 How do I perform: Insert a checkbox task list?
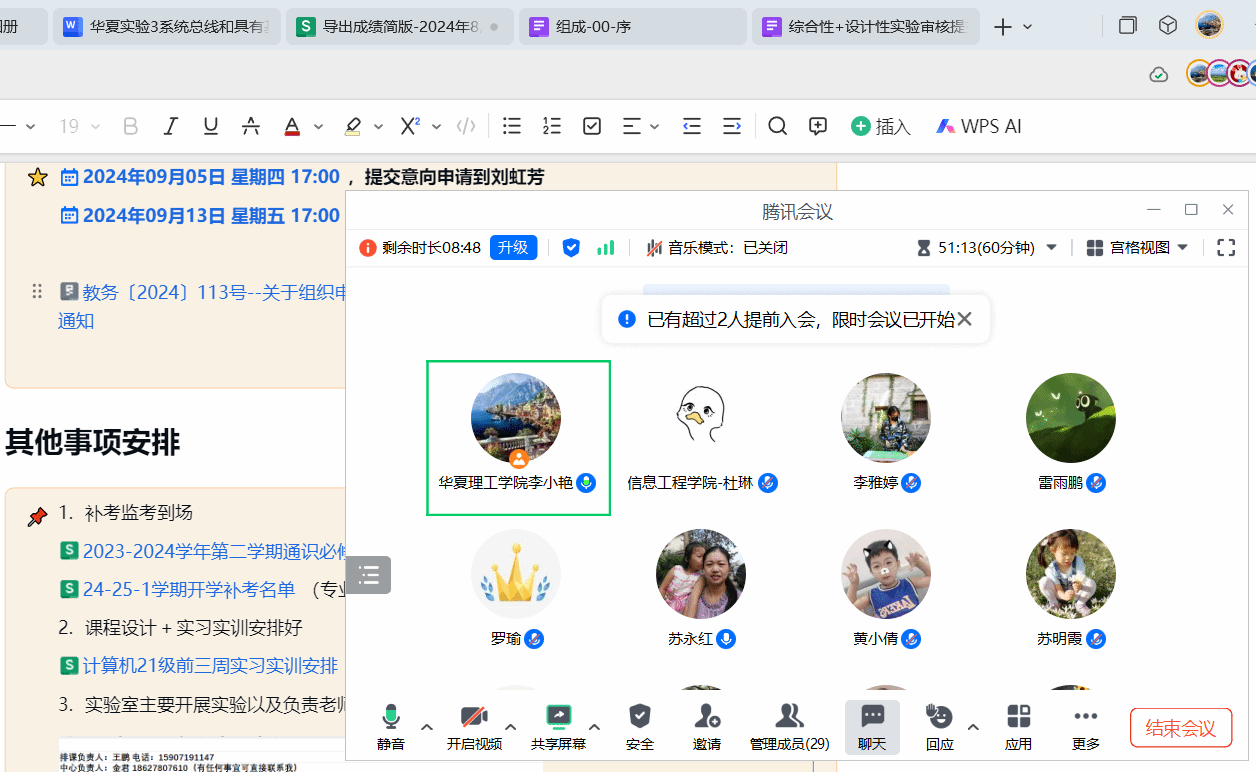pyautogui.click(x=592, y=126)
